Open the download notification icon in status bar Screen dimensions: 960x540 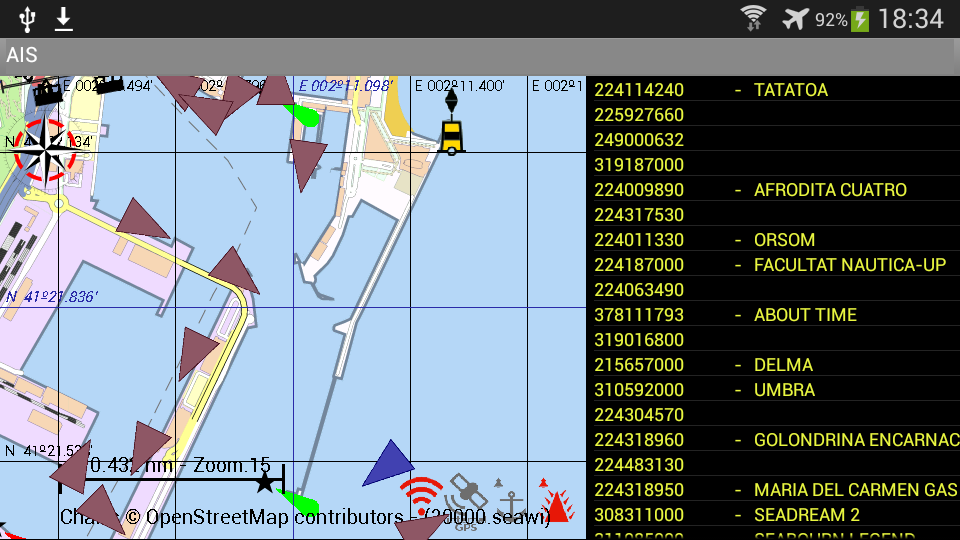pos(64,19)
